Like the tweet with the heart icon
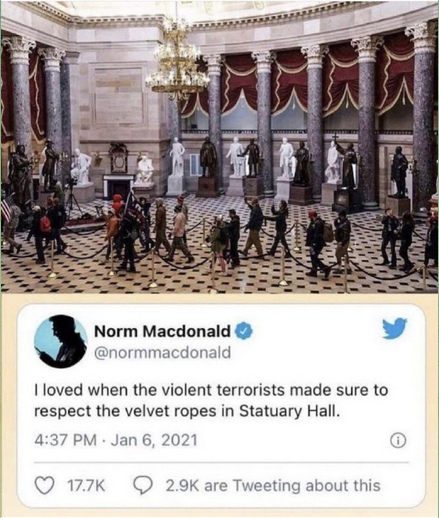The width and height of the screenshot is (439, 518). (x=45, y=485)
